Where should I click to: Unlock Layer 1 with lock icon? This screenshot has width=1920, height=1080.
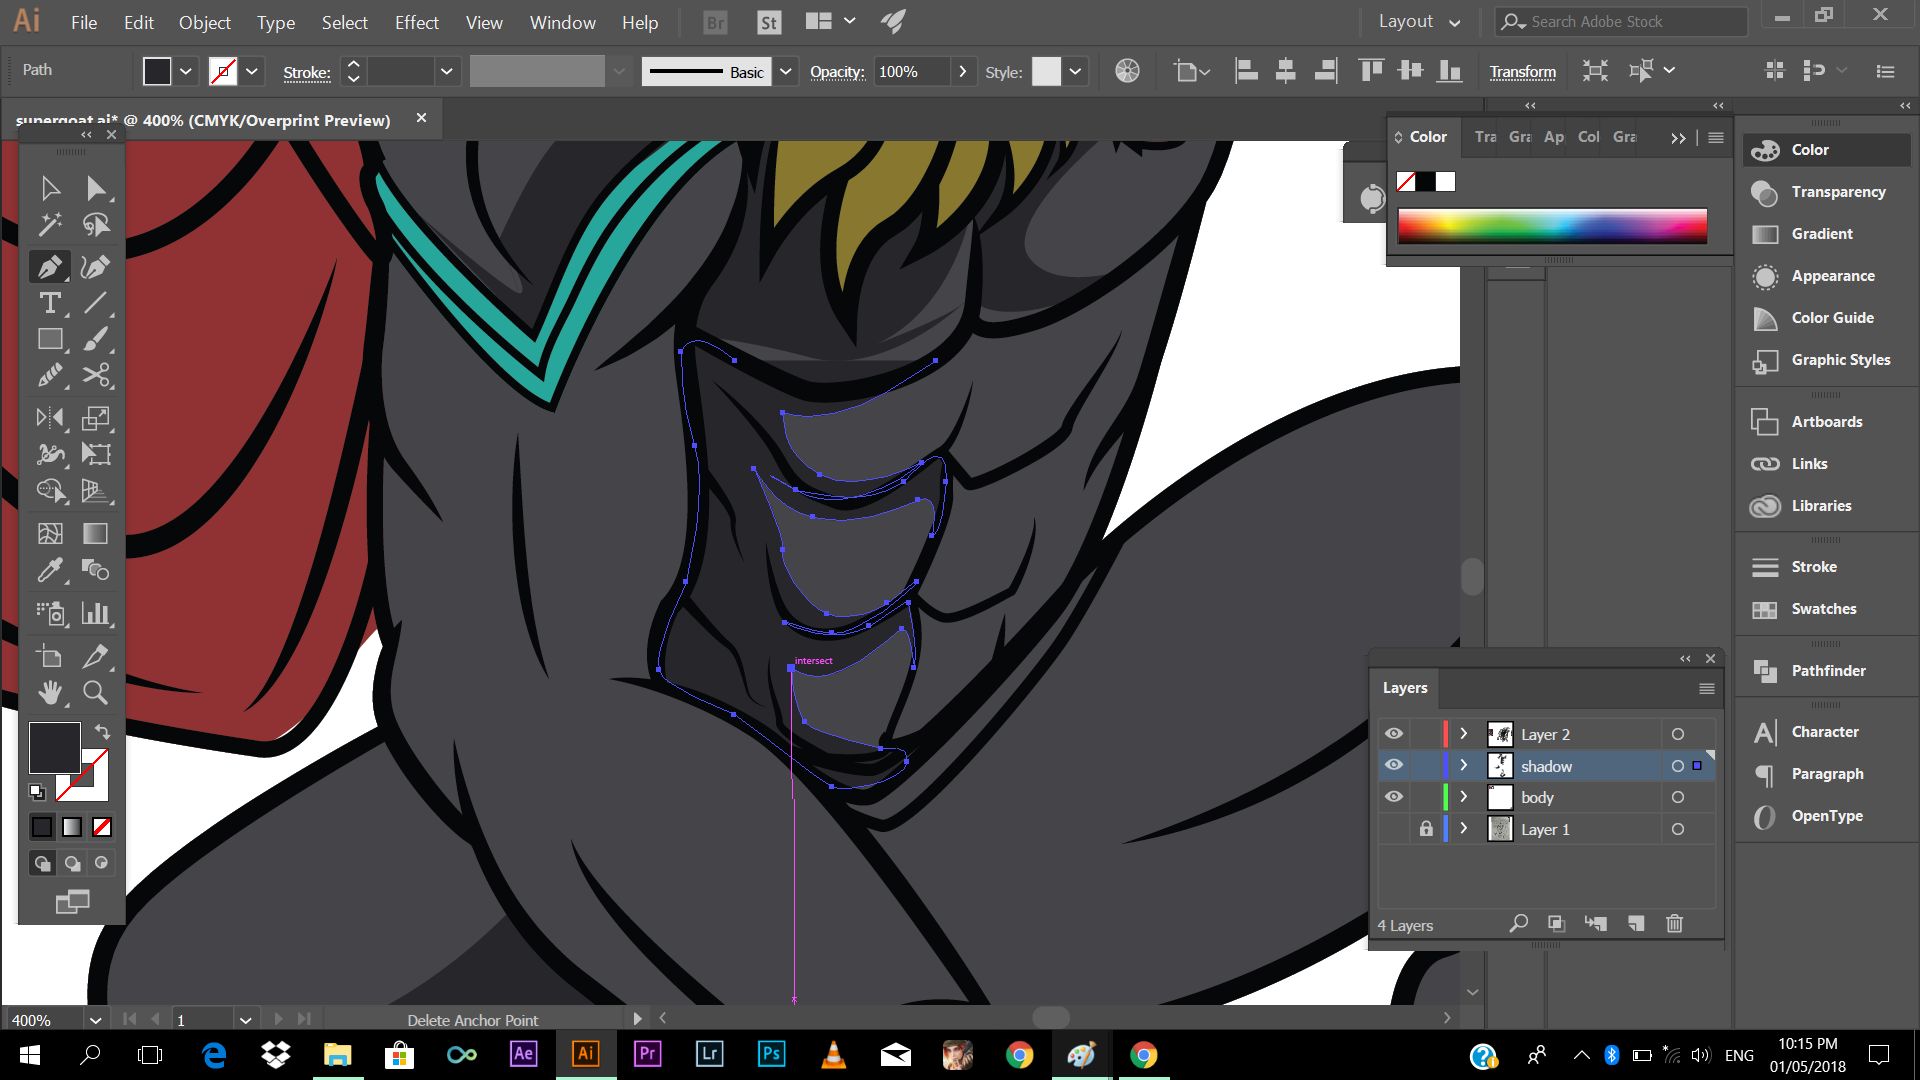pyautogui.click(x=1426, y=829)
